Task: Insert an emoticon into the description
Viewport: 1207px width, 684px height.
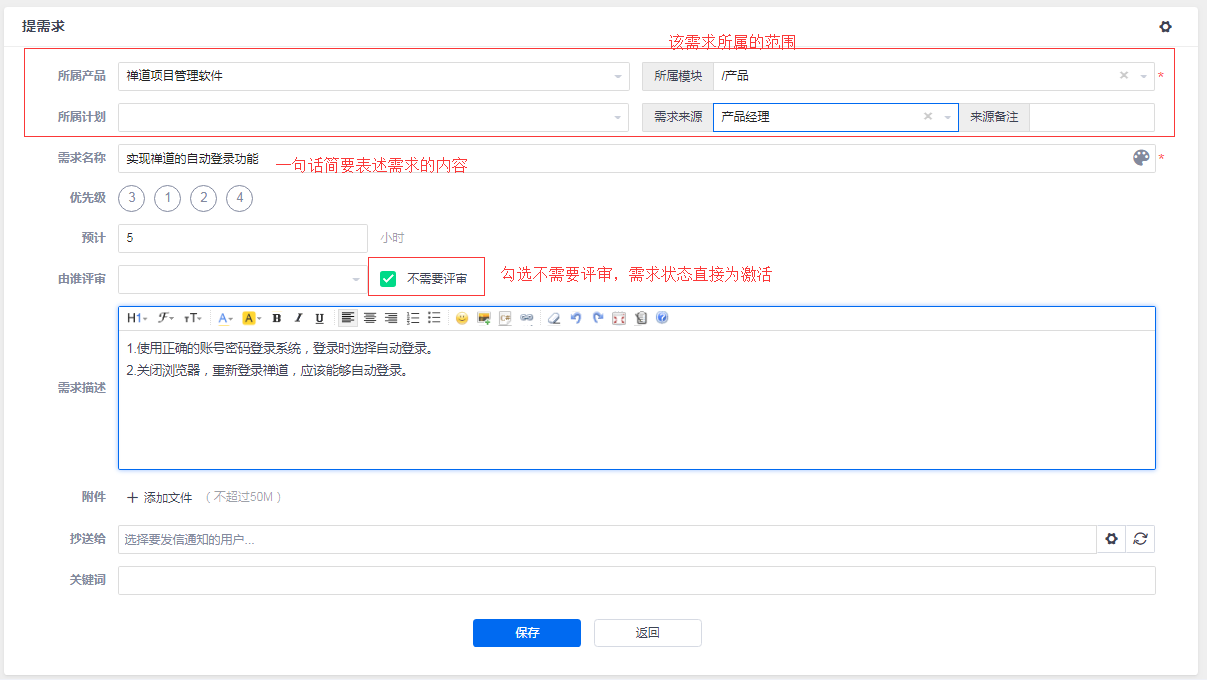Action: pyautogui.click(x=462, y=318)
